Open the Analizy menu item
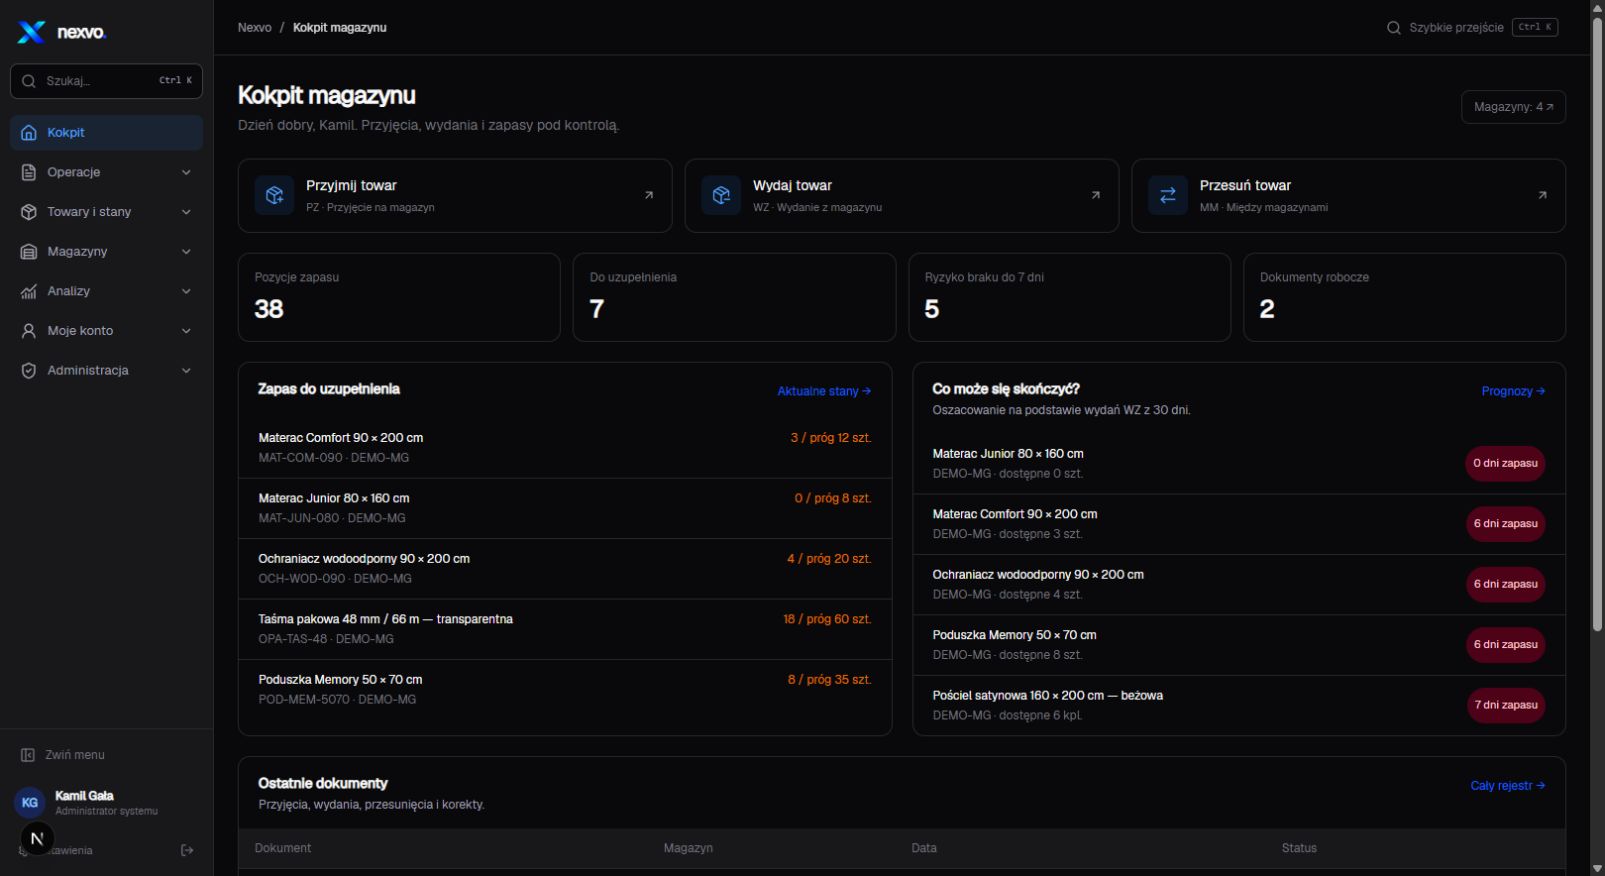The width and height of the screenshot is (1605, 876). [106, 291]
